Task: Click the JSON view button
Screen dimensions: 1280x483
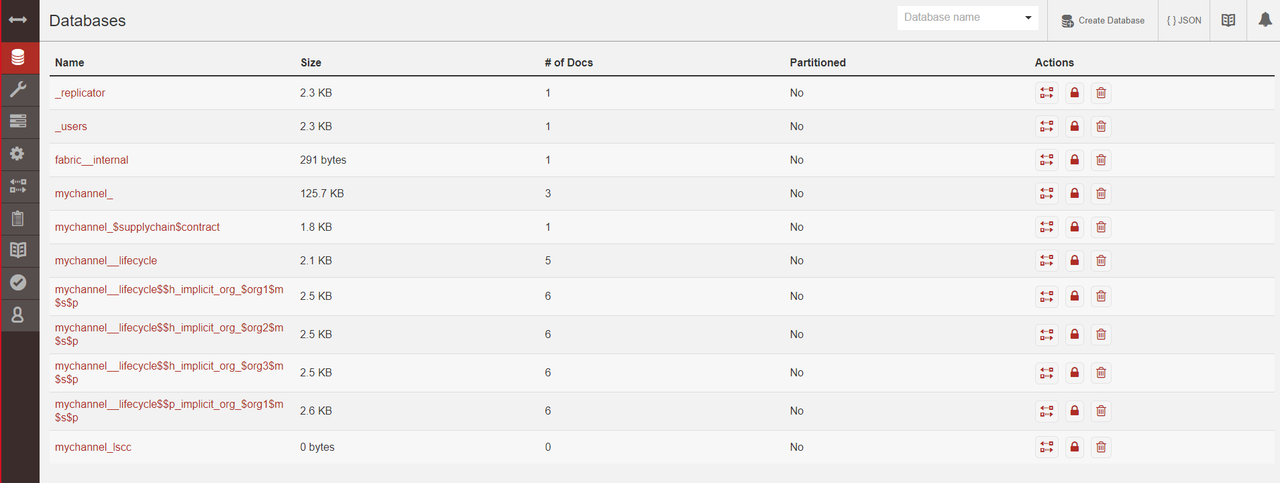Action: [x=1184, y=20]
